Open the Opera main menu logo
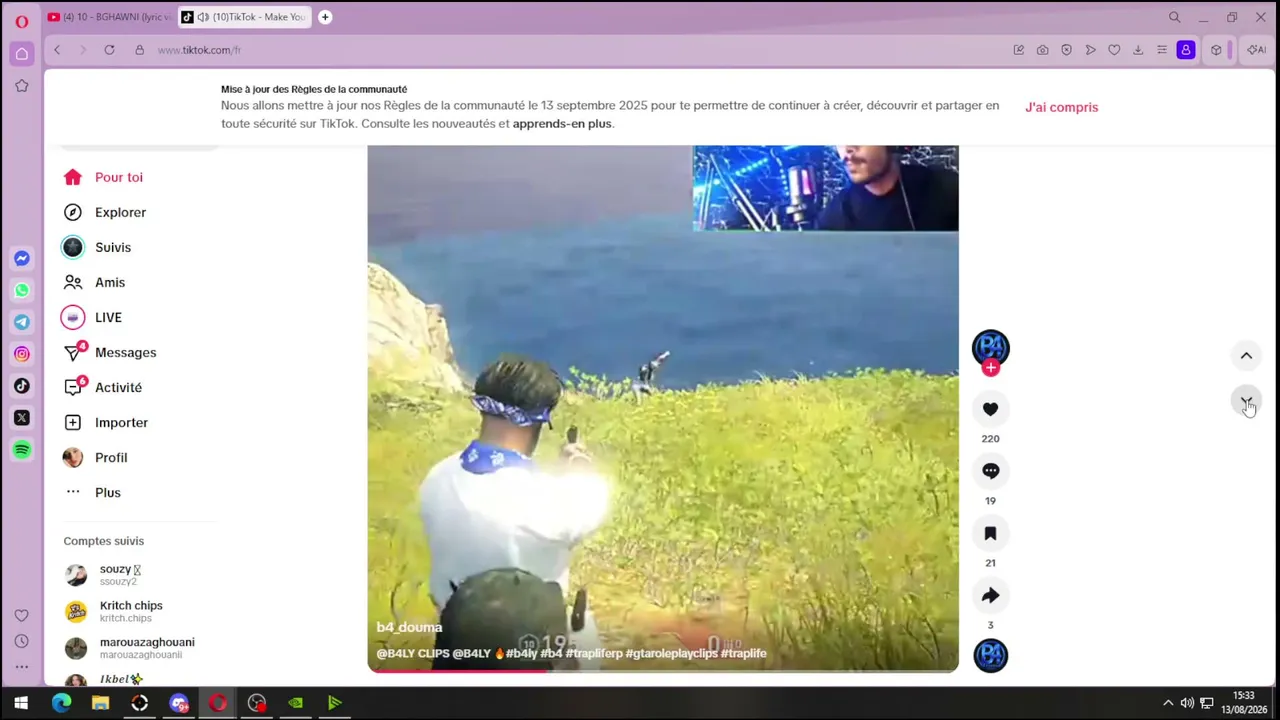The width and height of the screenshot is (1280, 720). [x=21, y=21]
